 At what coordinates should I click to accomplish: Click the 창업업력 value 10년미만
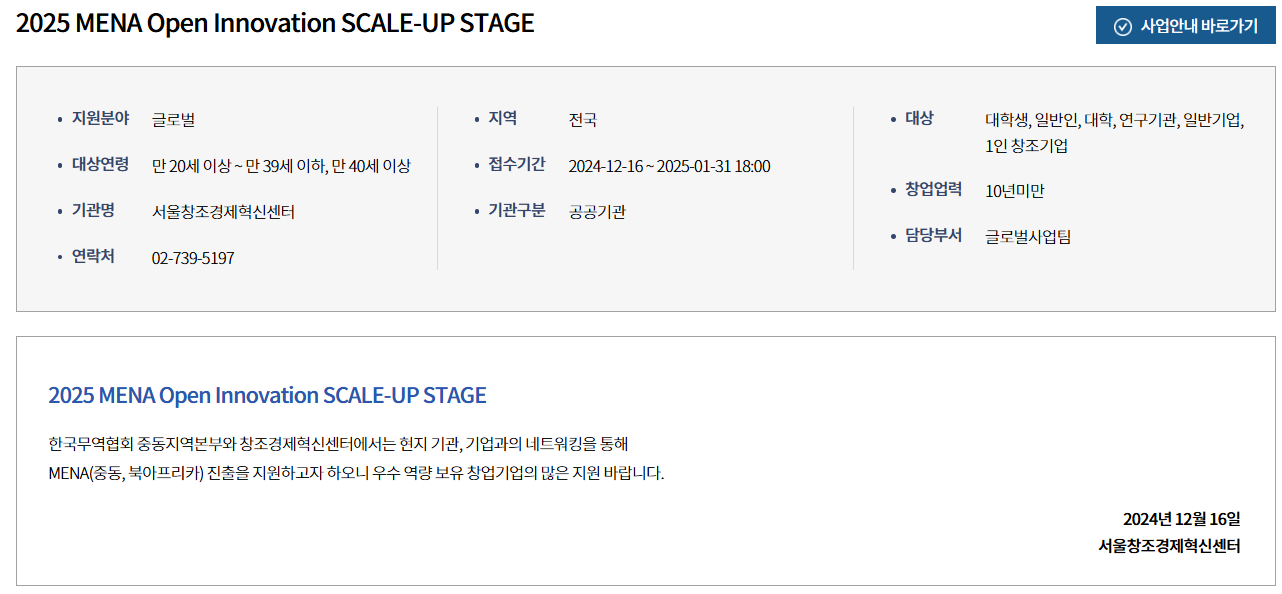click(1015, 191)
